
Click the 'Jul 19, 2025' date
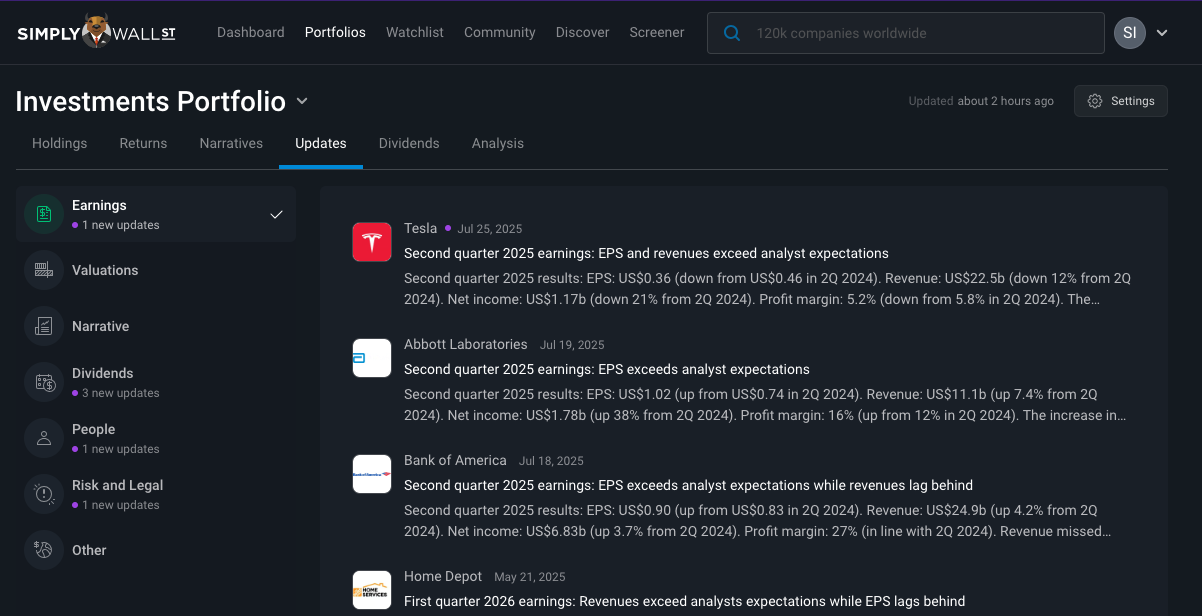pyautogui.click(x=572, y=345)
